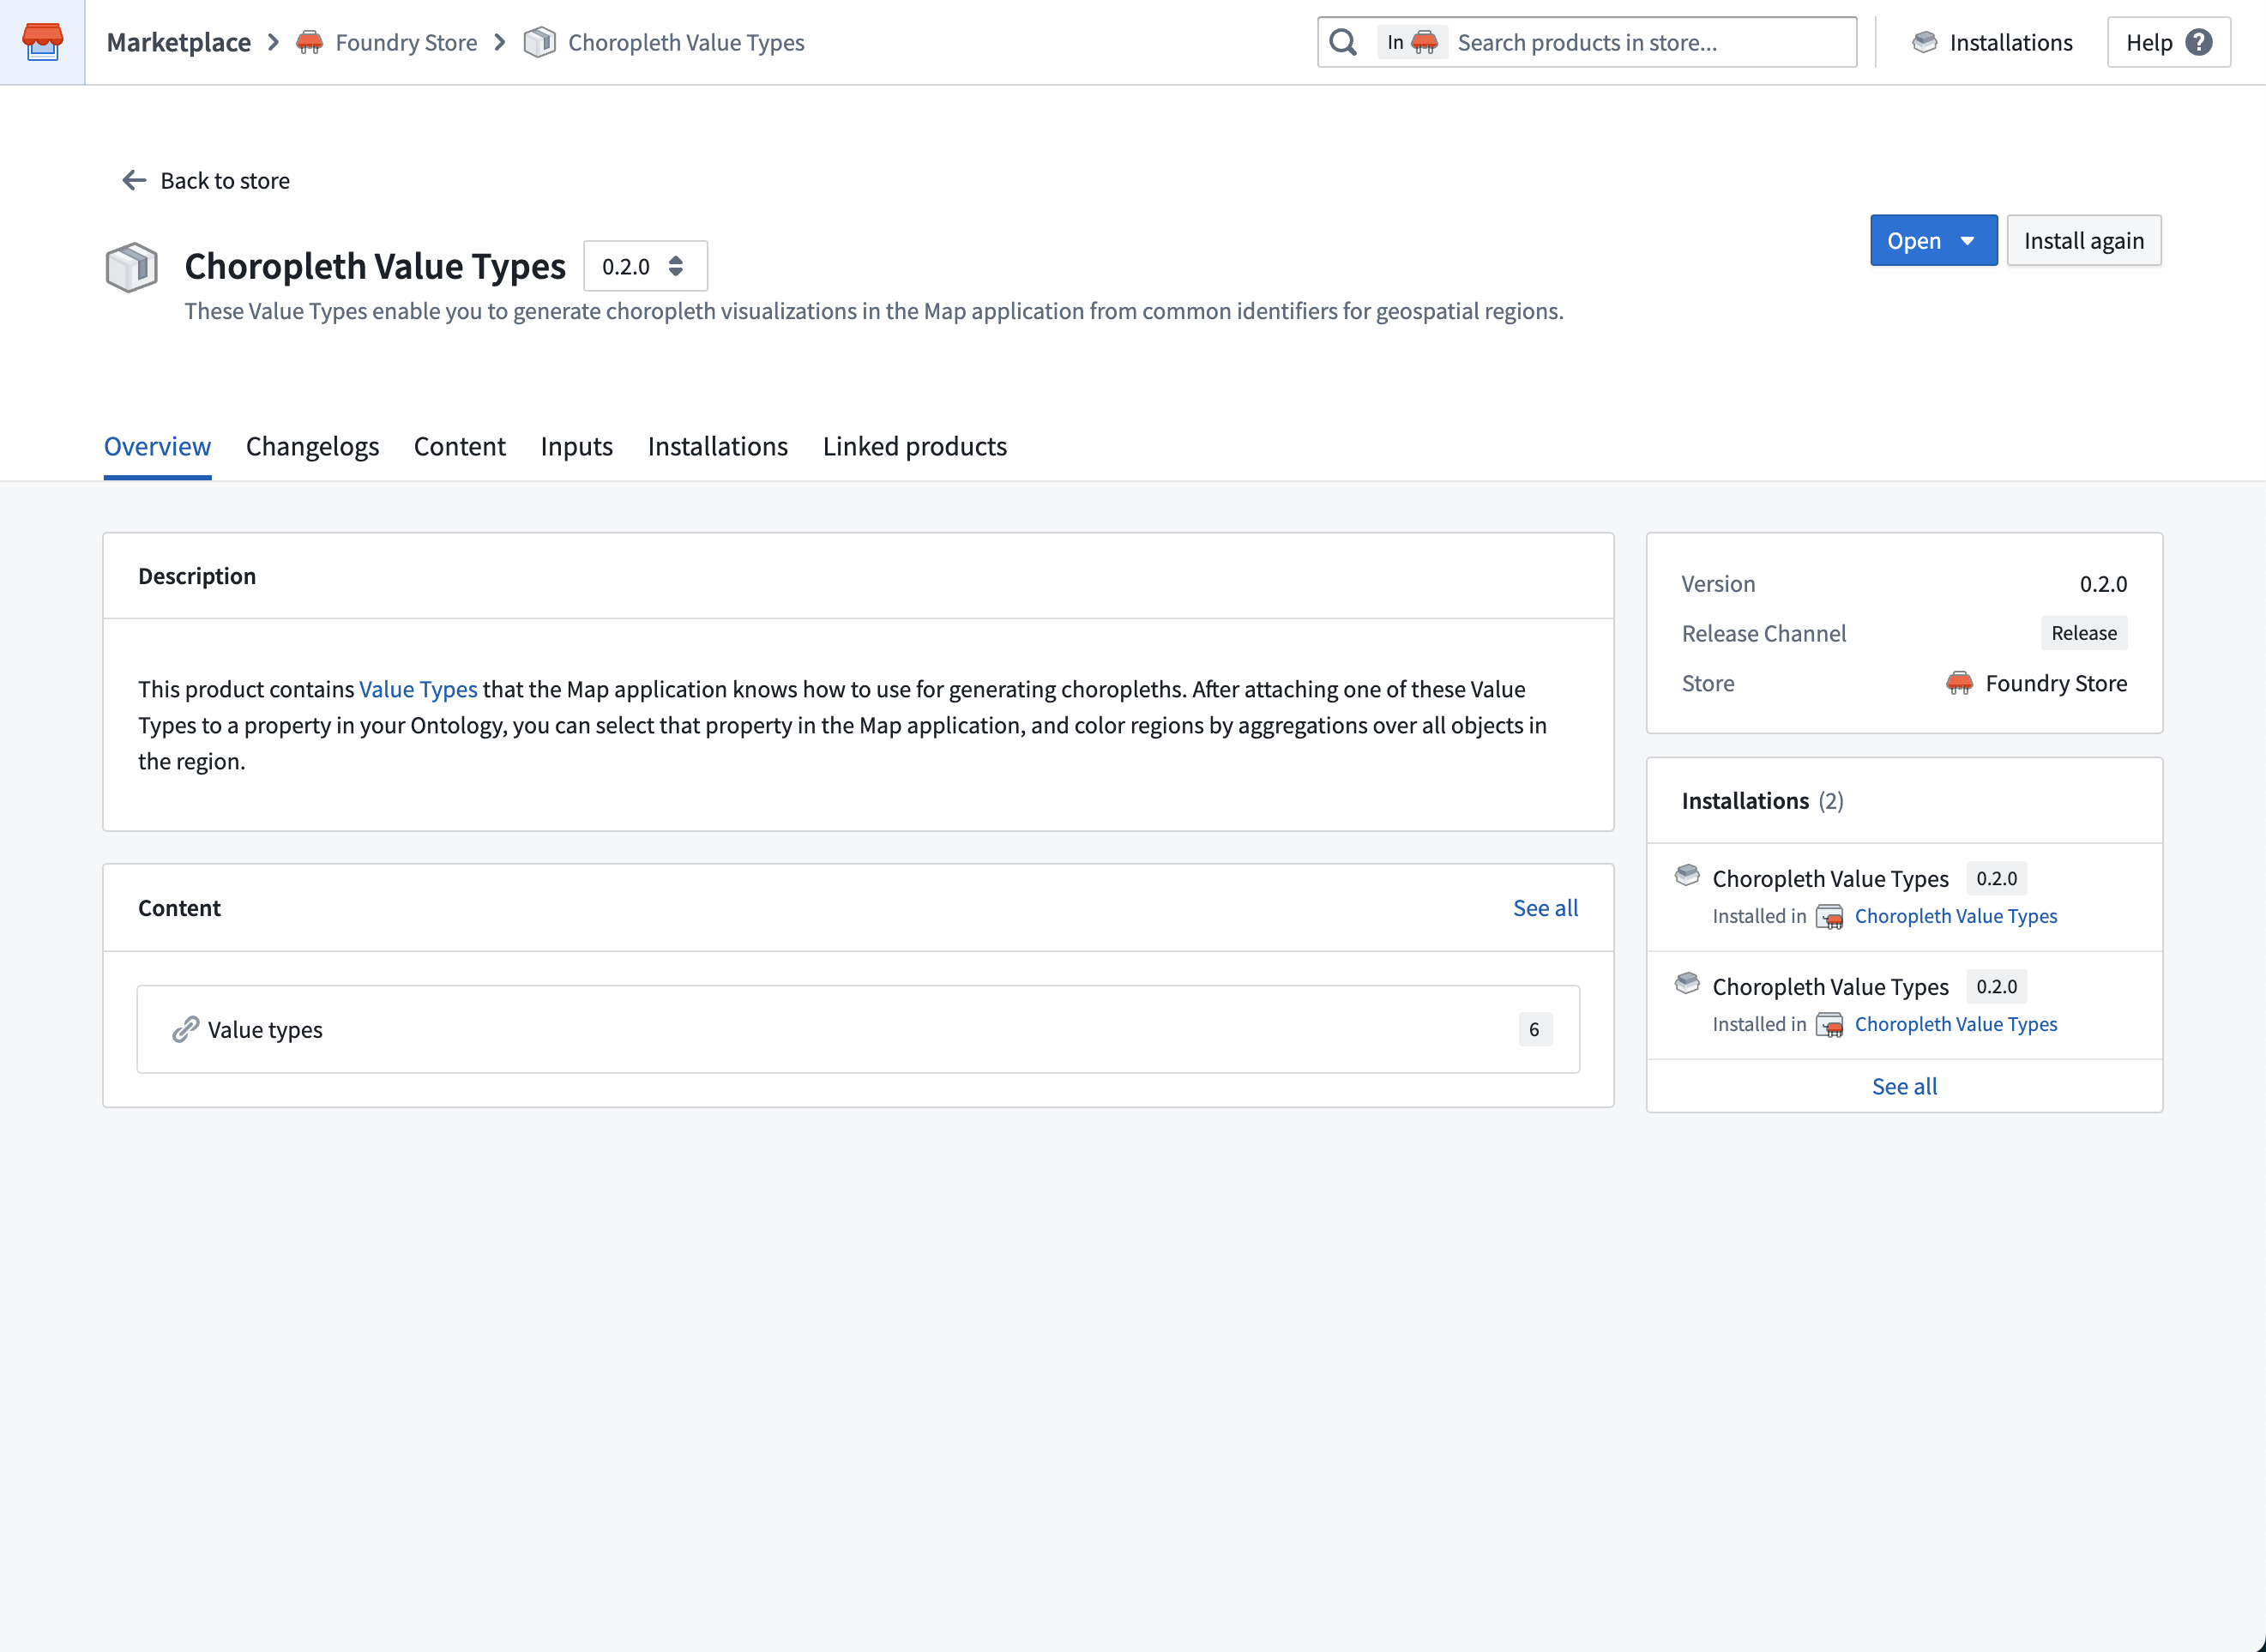This screenshot has height=1652, width=2266.
Task: Click the first installation's package icon
Action: pyautogui.click(x=1687, y=875)
